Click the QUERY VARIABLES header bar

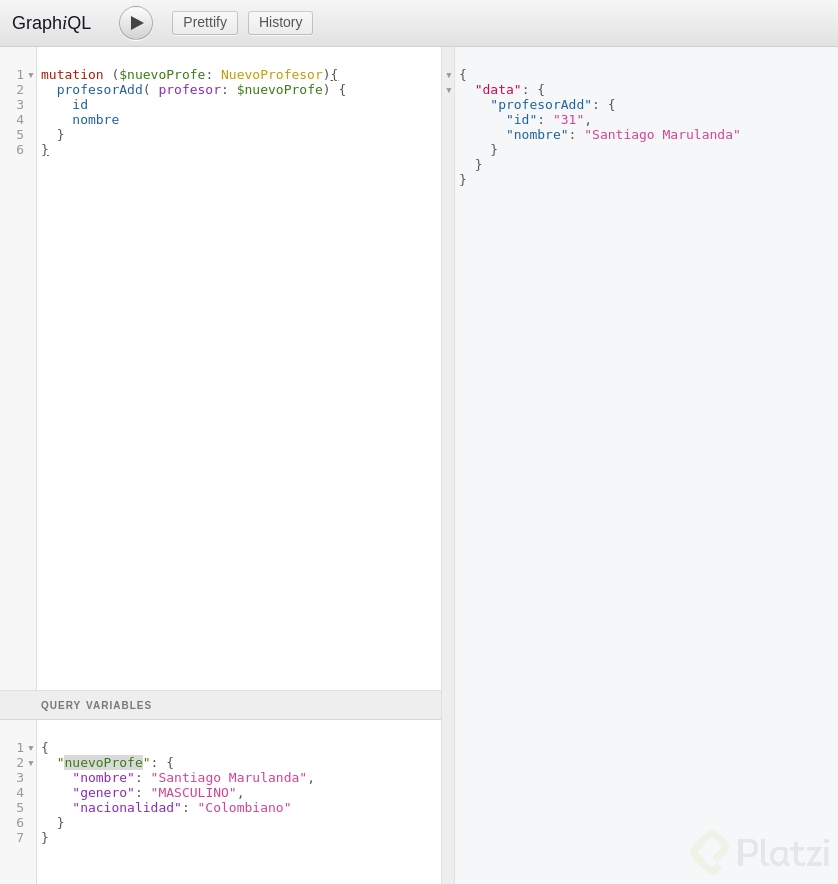96,705
